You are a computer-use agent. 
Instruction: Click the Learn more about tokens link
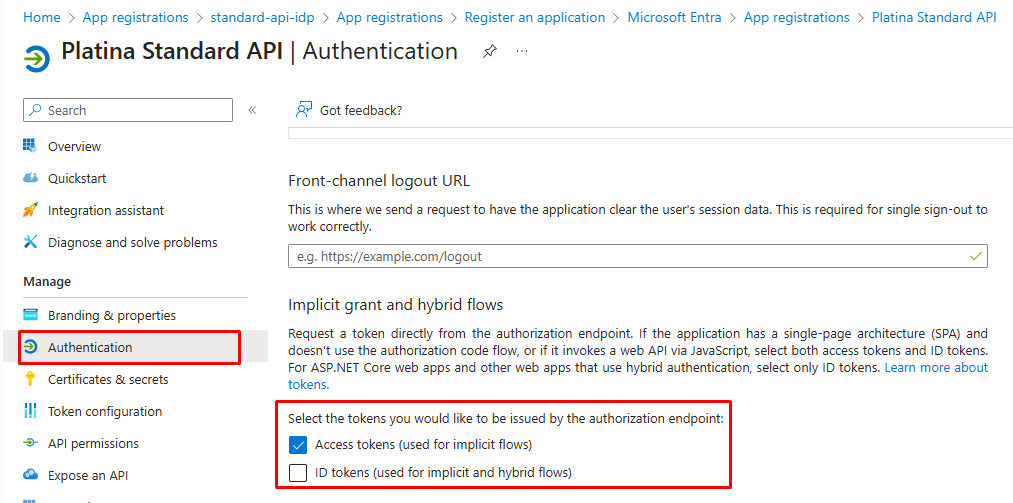(x=936, y=368)
